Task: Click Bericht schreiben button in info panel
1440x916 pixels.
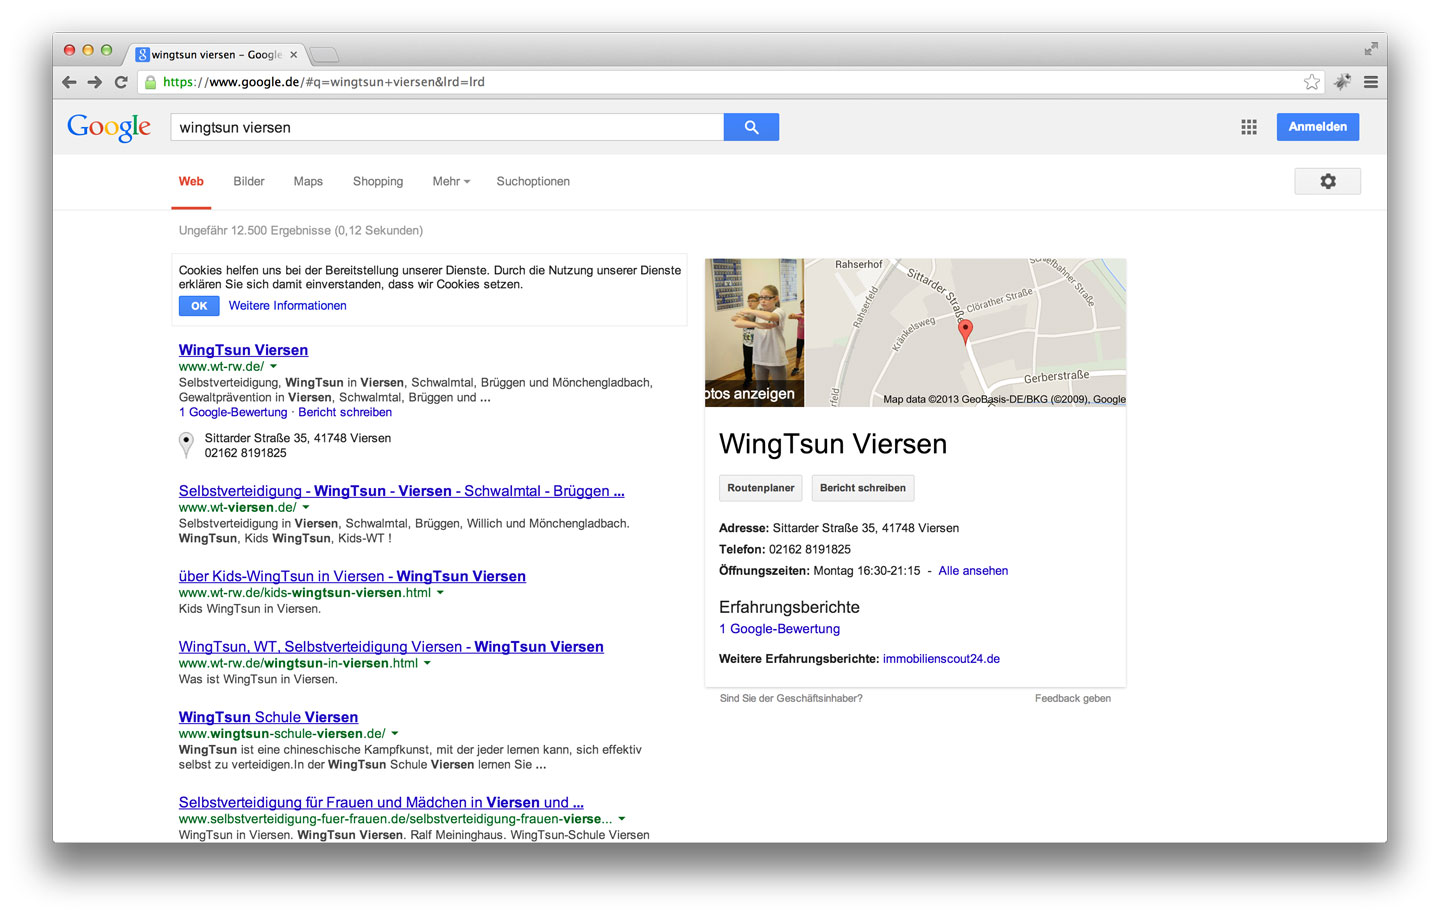Action: pyautogui.click(x=863, y=488)
